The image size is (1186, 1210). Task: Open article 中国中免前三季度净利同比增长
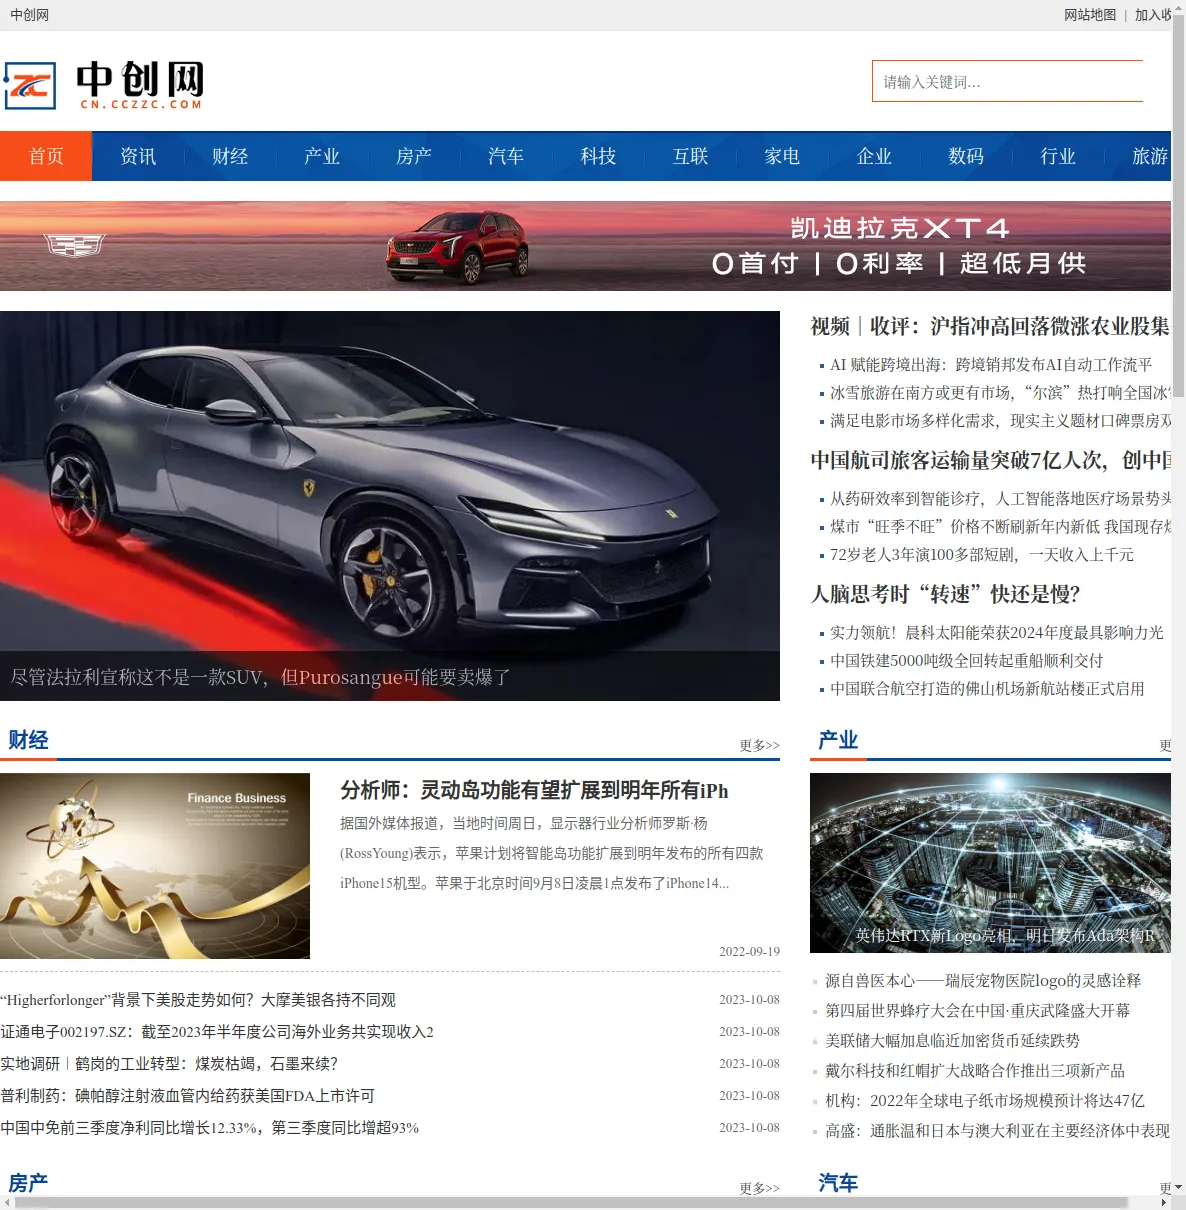(210, 1128)
